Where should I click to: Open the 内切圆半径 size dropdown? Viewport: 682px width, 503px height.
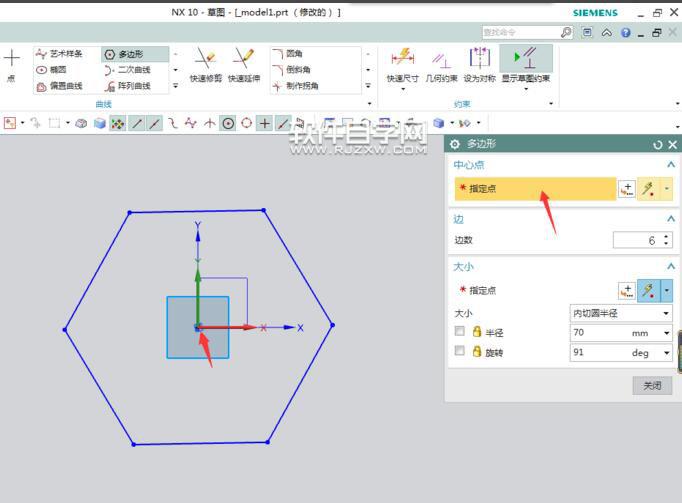621,313
